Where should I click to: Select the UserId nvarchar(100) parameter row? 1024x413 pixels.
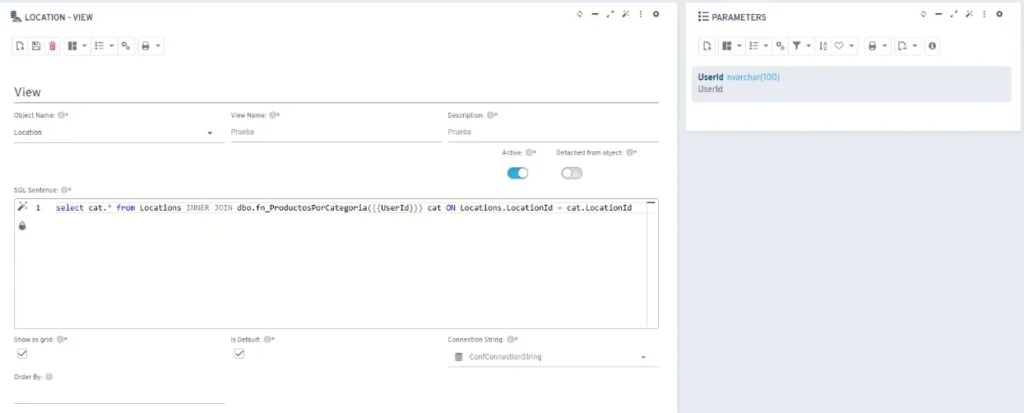click(x=851, y=84)
